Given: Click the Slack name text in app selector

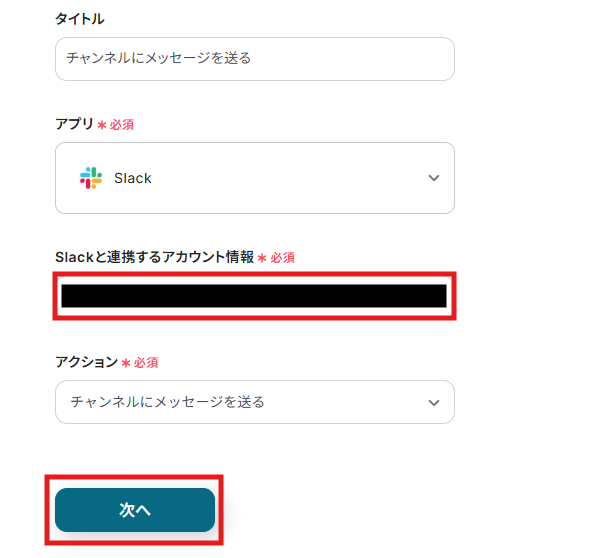Looking at the screenshot, I should click(133, 178).
